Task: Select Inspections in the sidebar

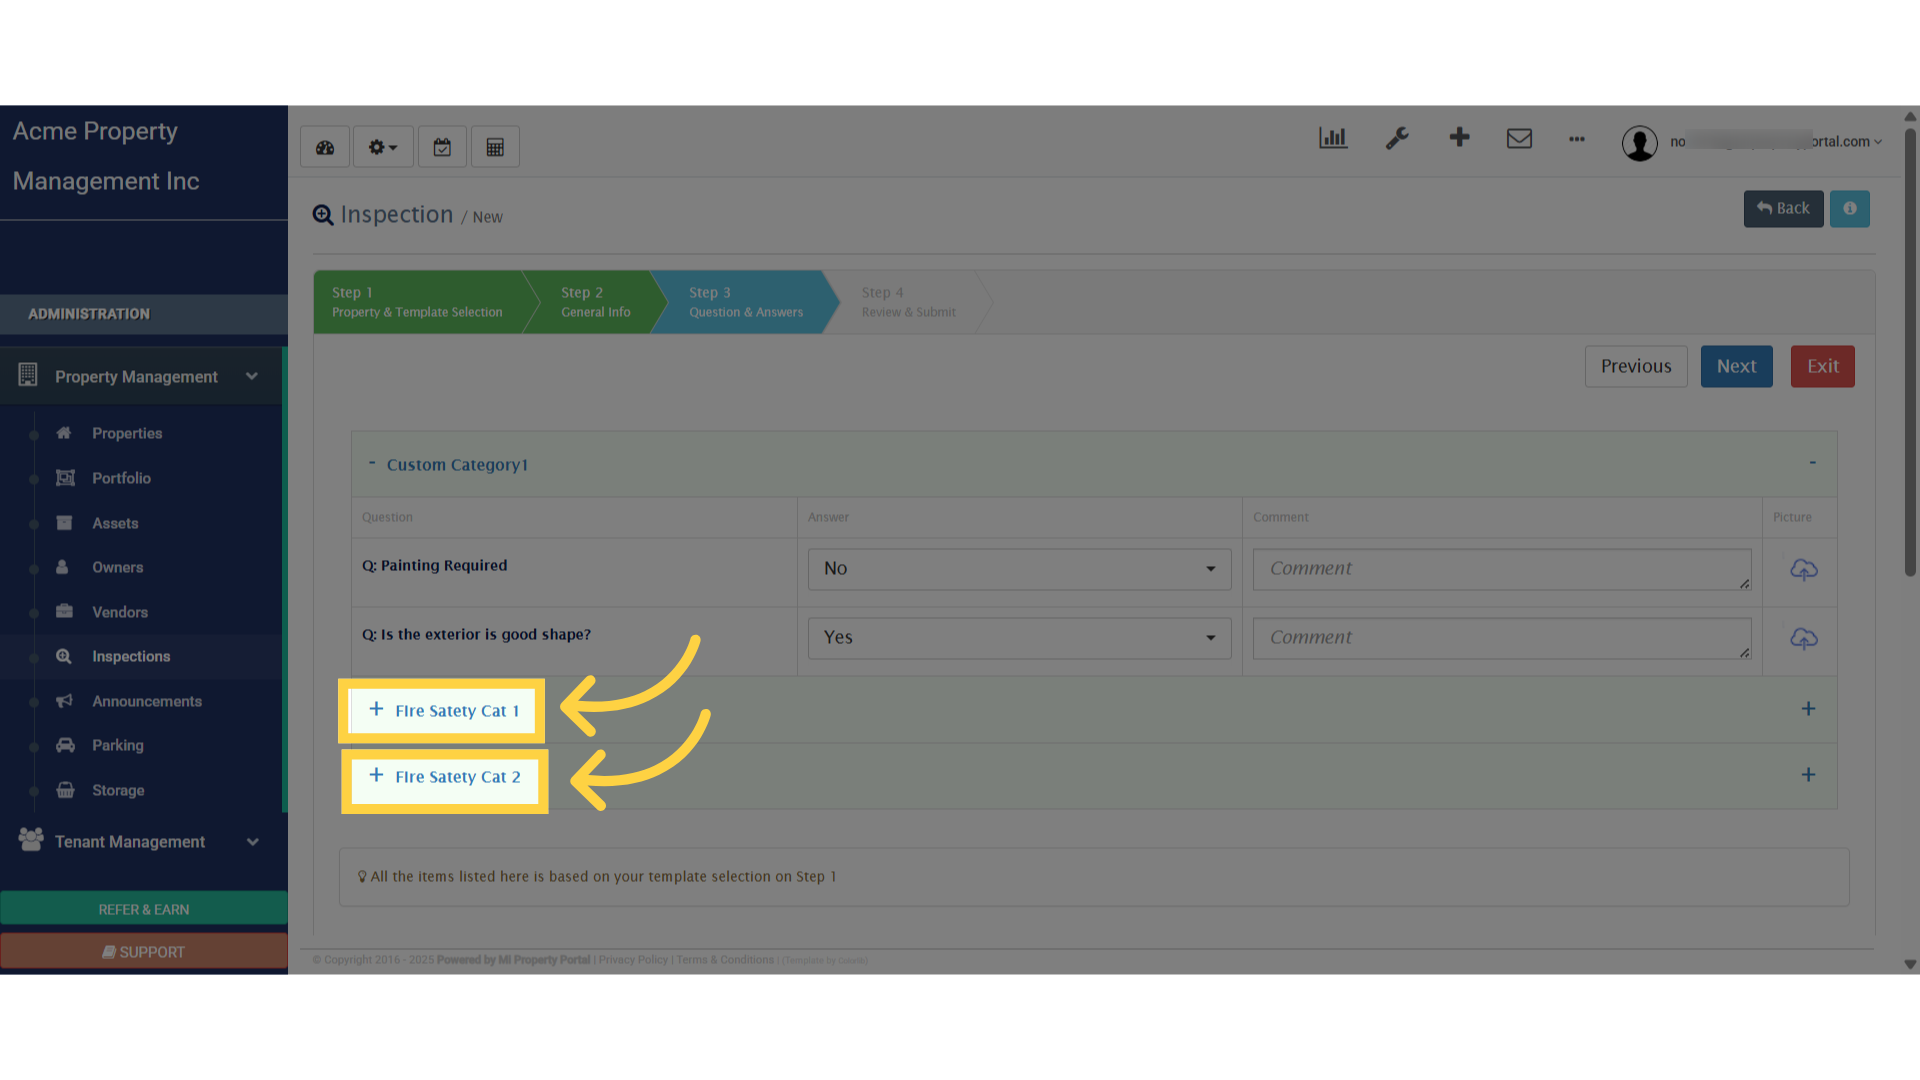Action: [131, 656]
